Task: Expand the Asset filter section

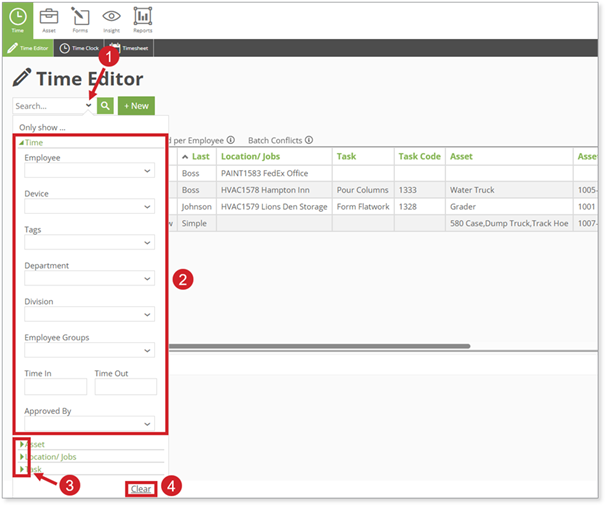Action: coord(35,444)
